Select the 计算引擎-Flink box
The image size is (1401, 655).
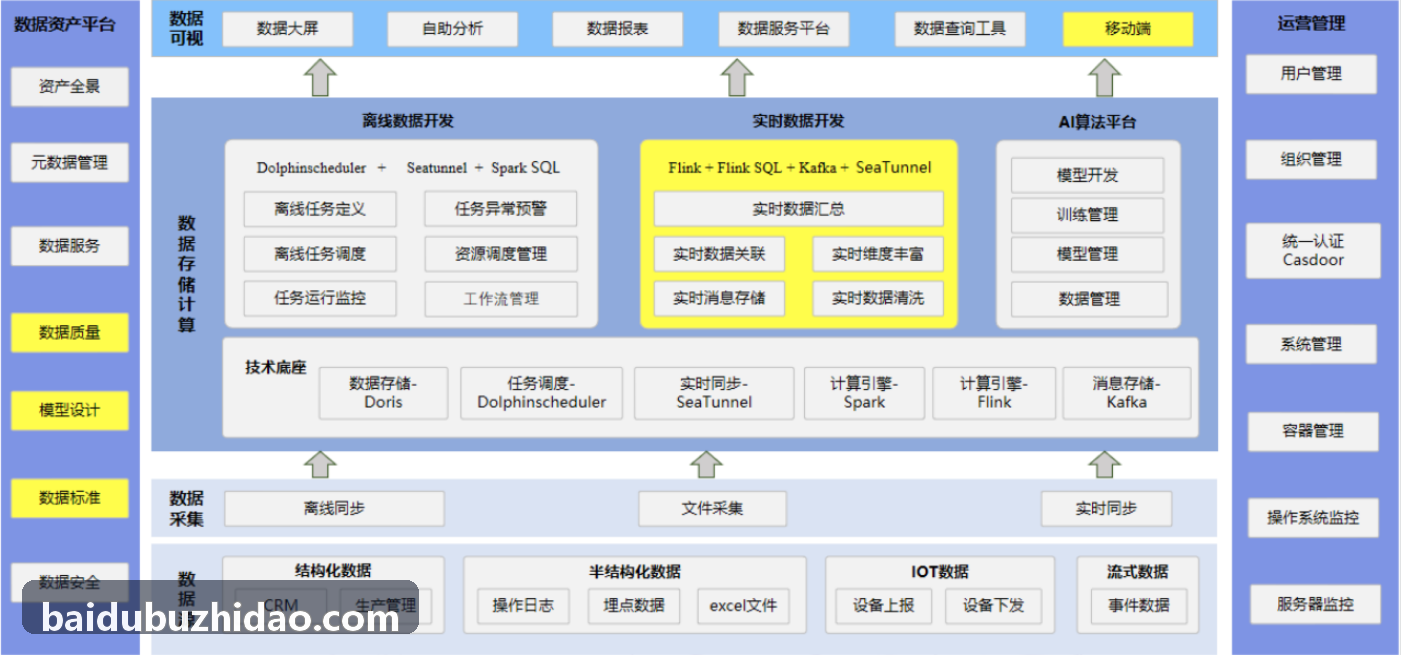994,393
